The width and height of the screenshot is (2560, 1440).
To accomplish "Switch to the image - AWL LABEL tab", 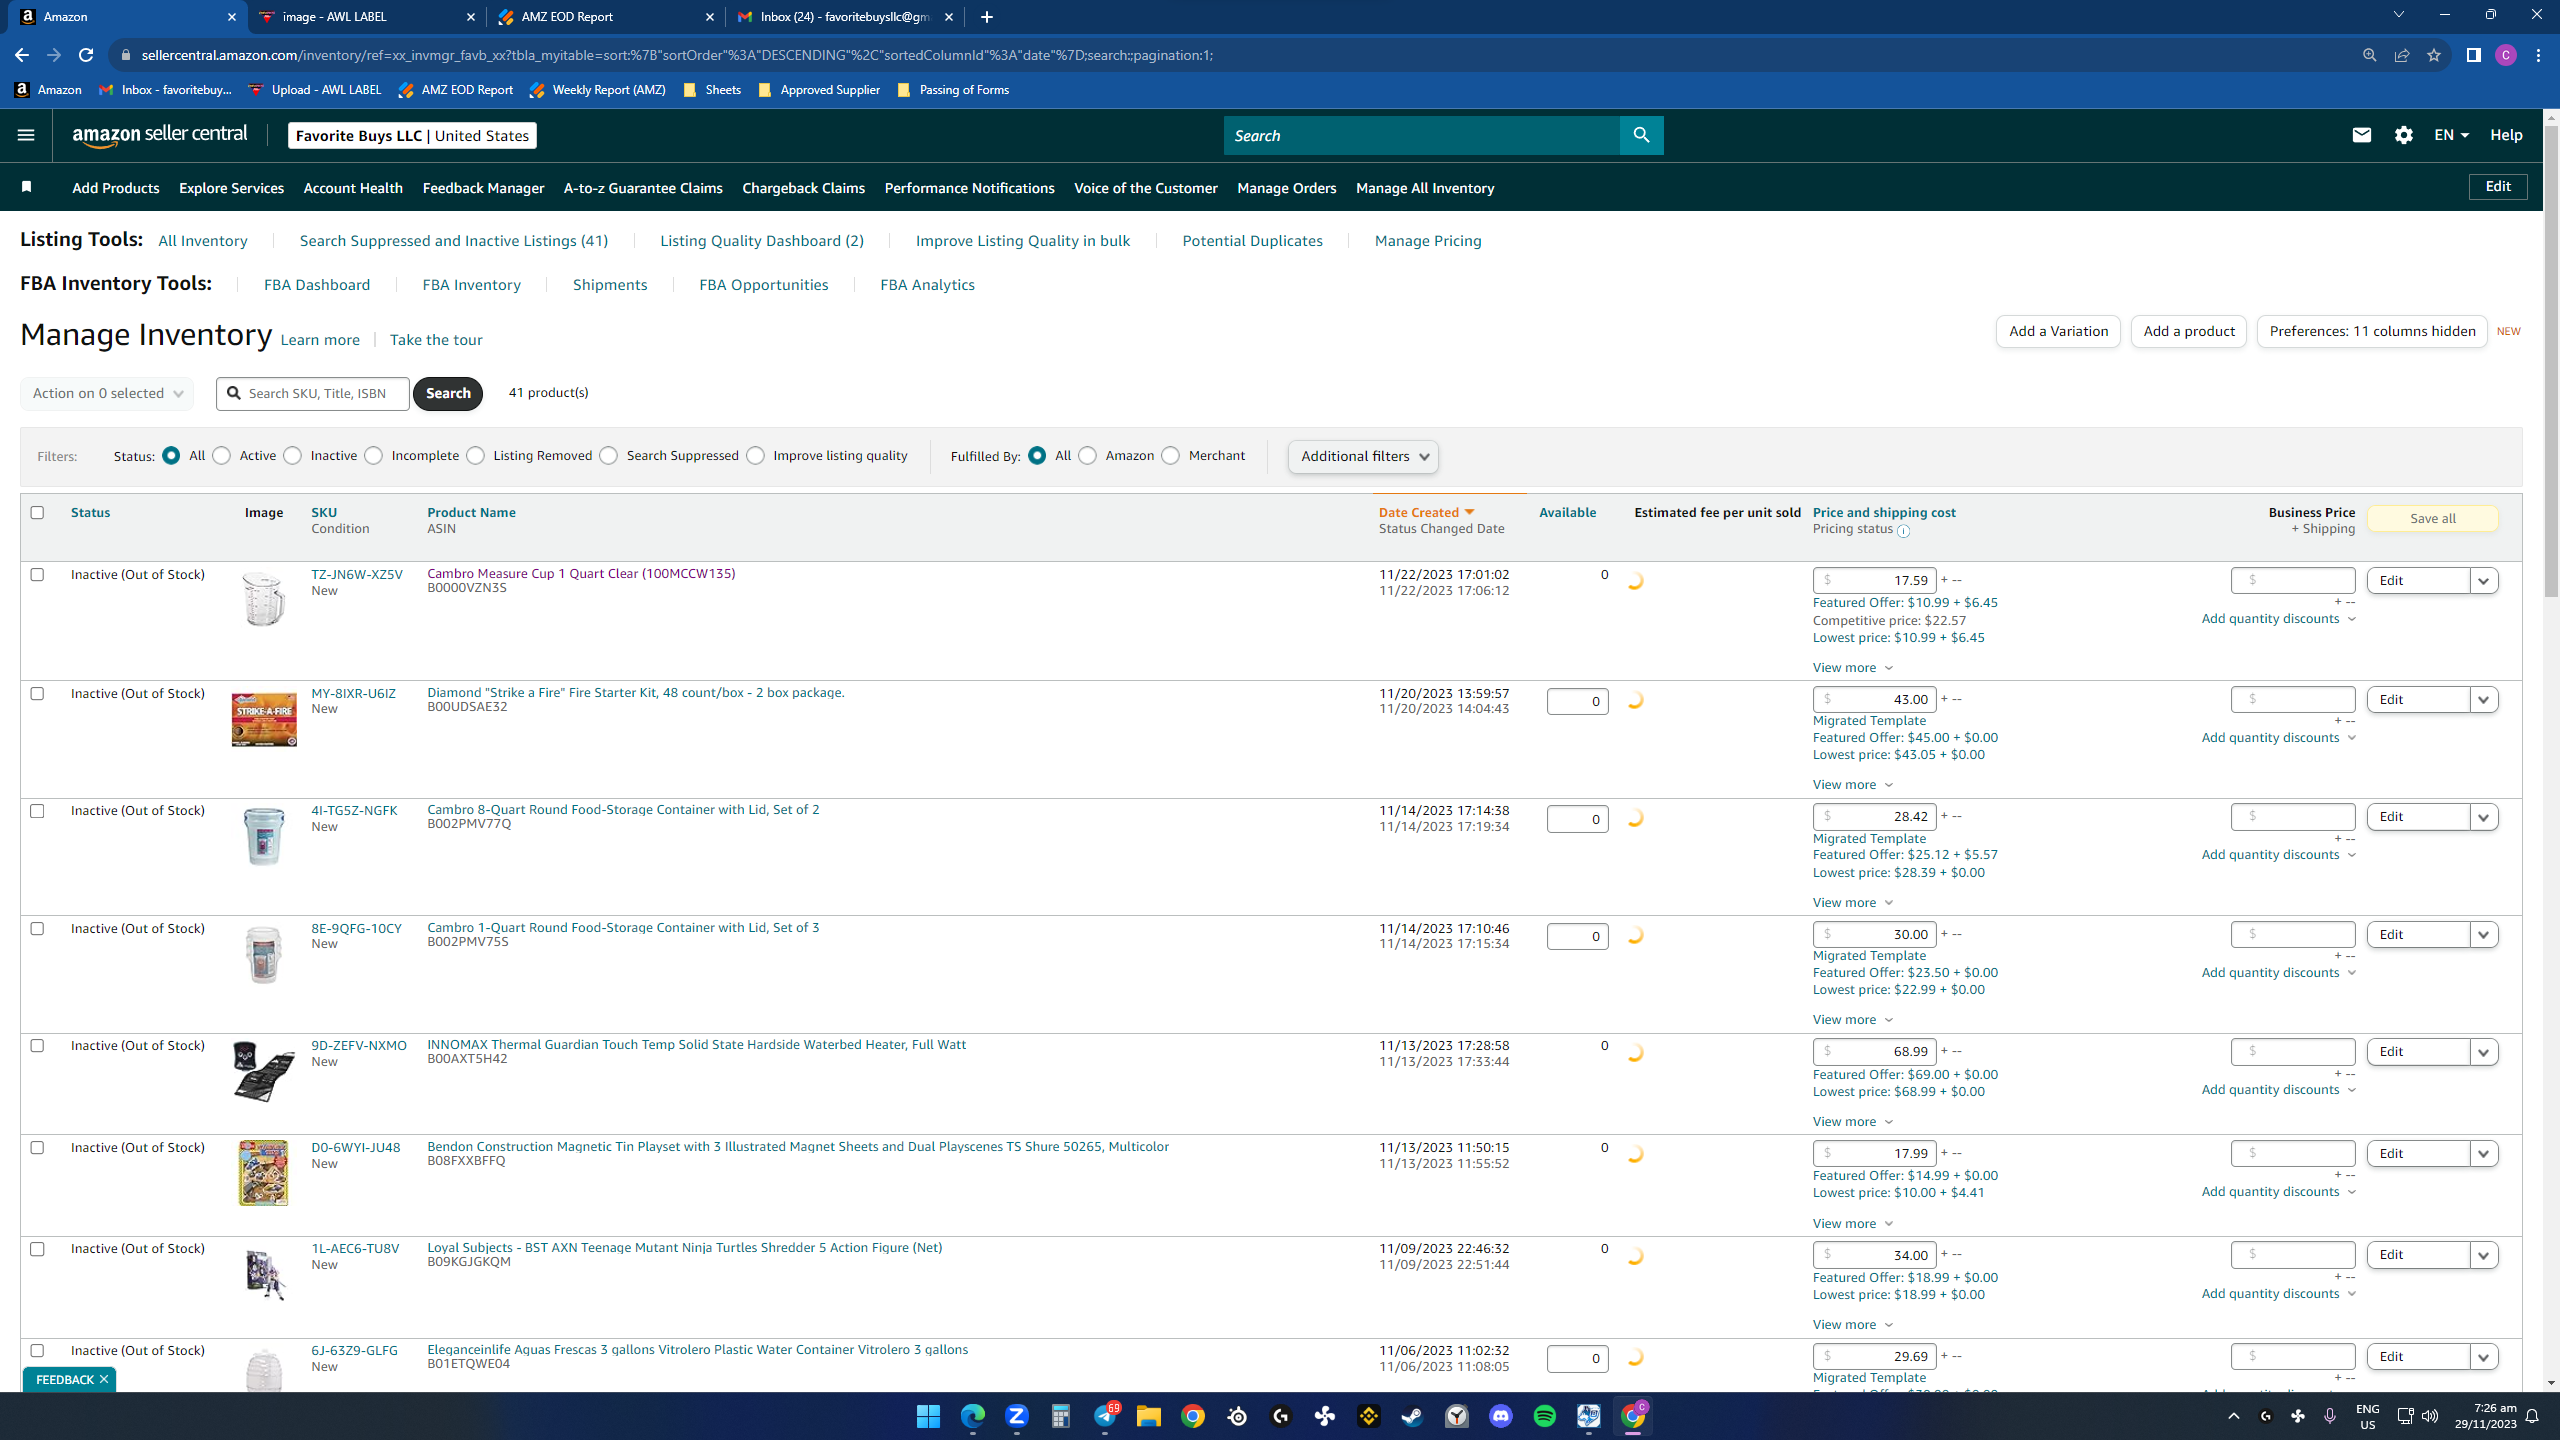I will 367,17.
